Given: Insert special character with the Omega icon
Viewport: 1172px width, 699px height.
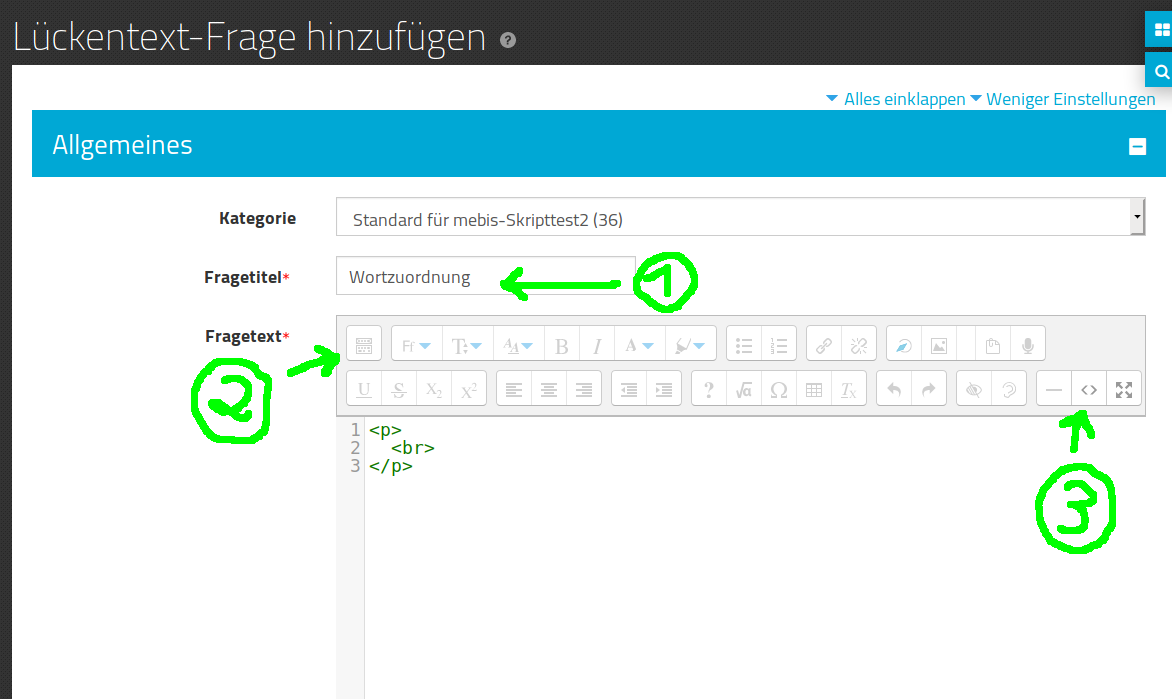Looking at the screenshot, I should tap(779, 390).
